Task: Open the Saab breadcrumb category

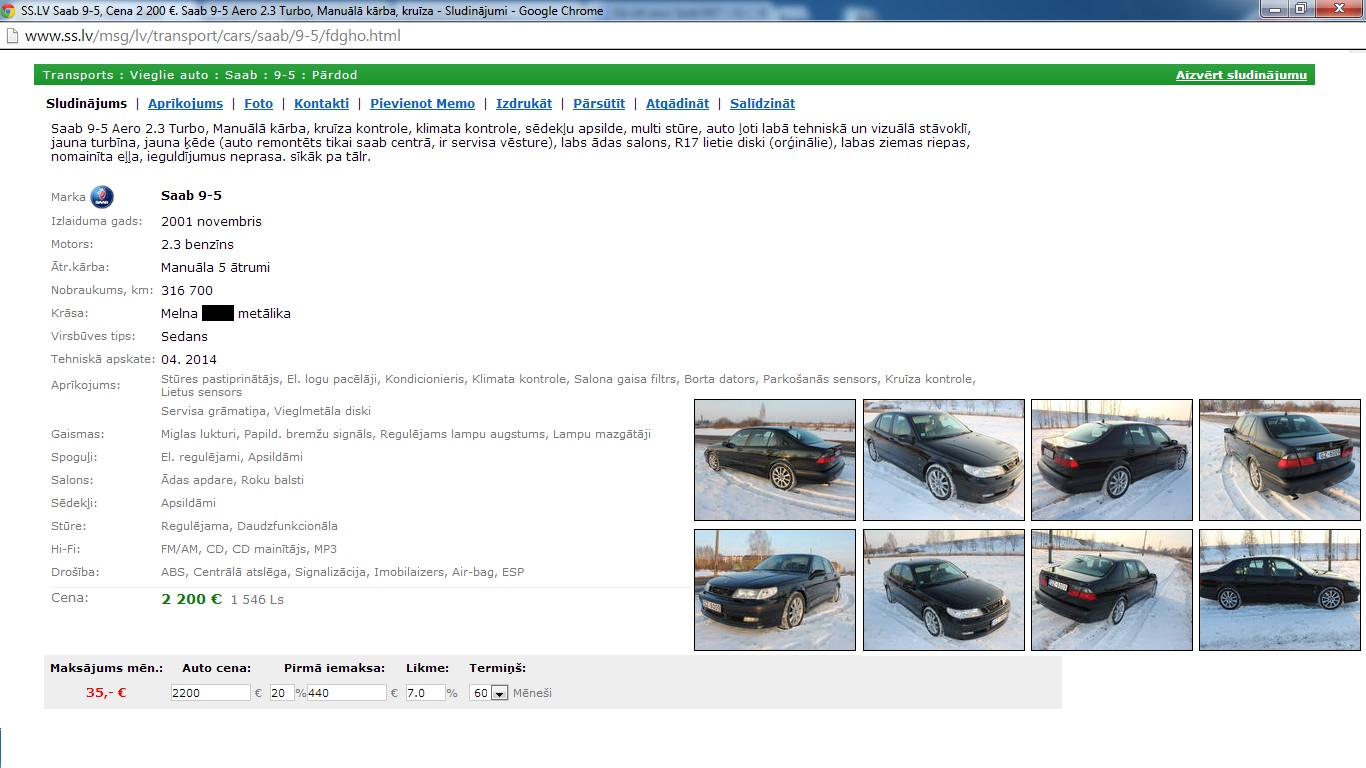Action: [x=241, y=75]
